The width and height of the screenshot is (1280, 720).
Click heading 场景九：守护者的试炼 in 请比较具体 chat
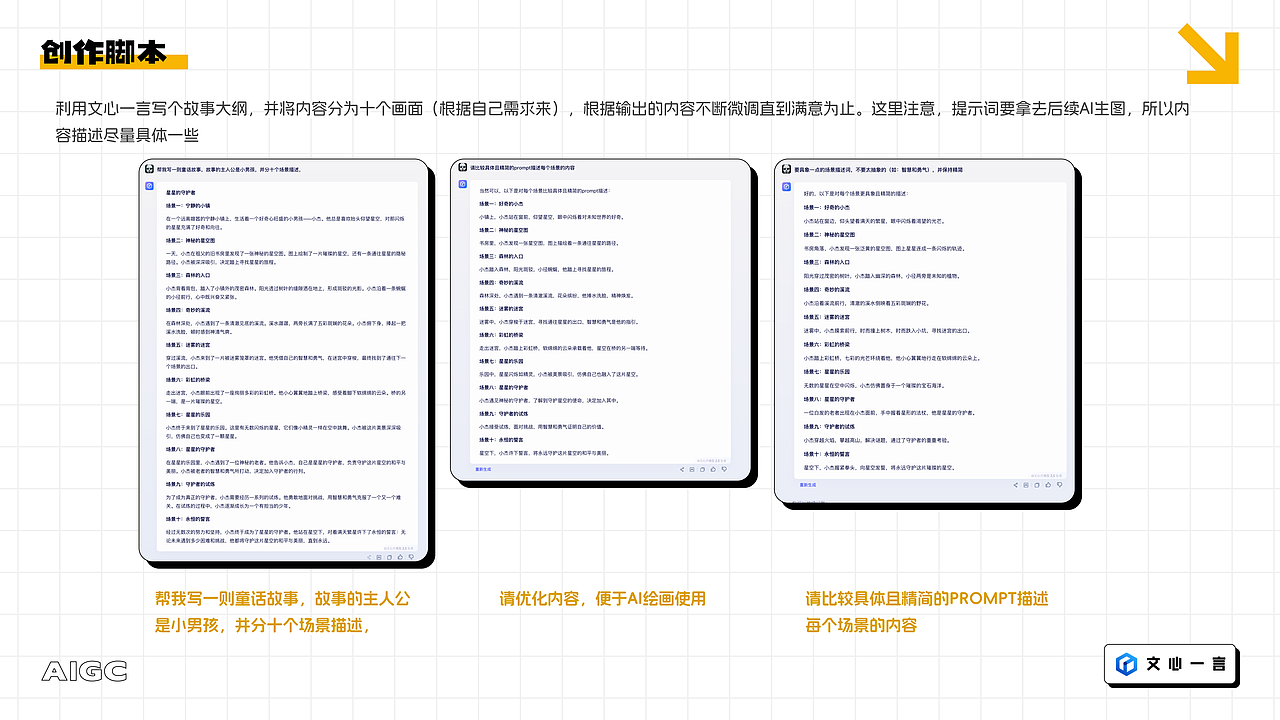(x=504, y=413)
